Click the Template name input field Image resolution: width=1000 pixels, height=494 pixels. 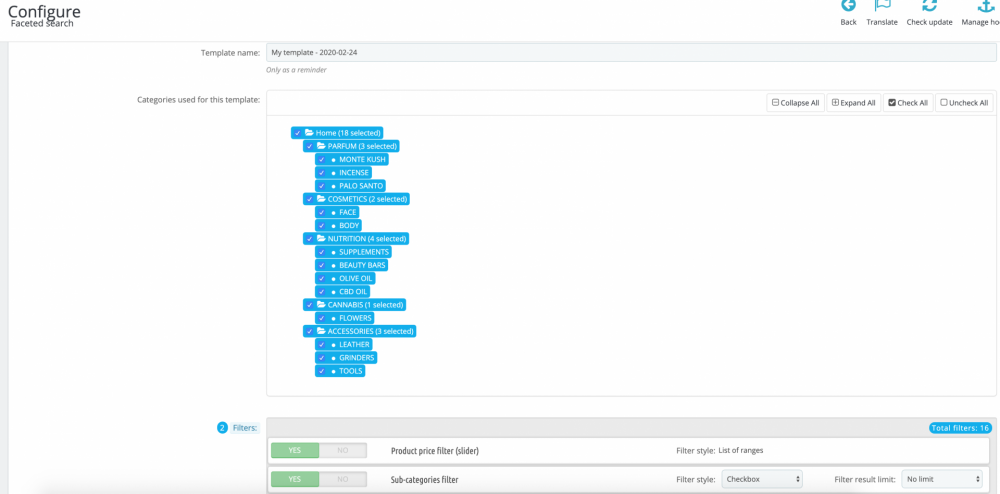click(x=631, y=52)
